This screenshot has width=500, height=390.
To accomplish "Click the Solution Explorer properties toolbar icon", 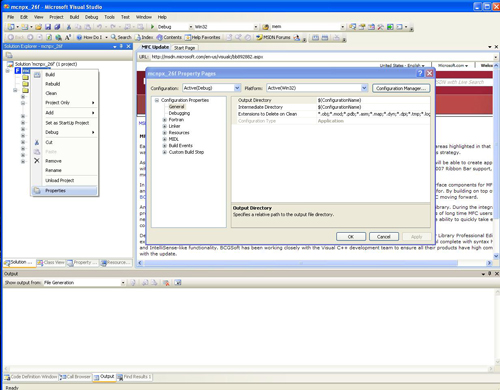I will tap(9, 55).
